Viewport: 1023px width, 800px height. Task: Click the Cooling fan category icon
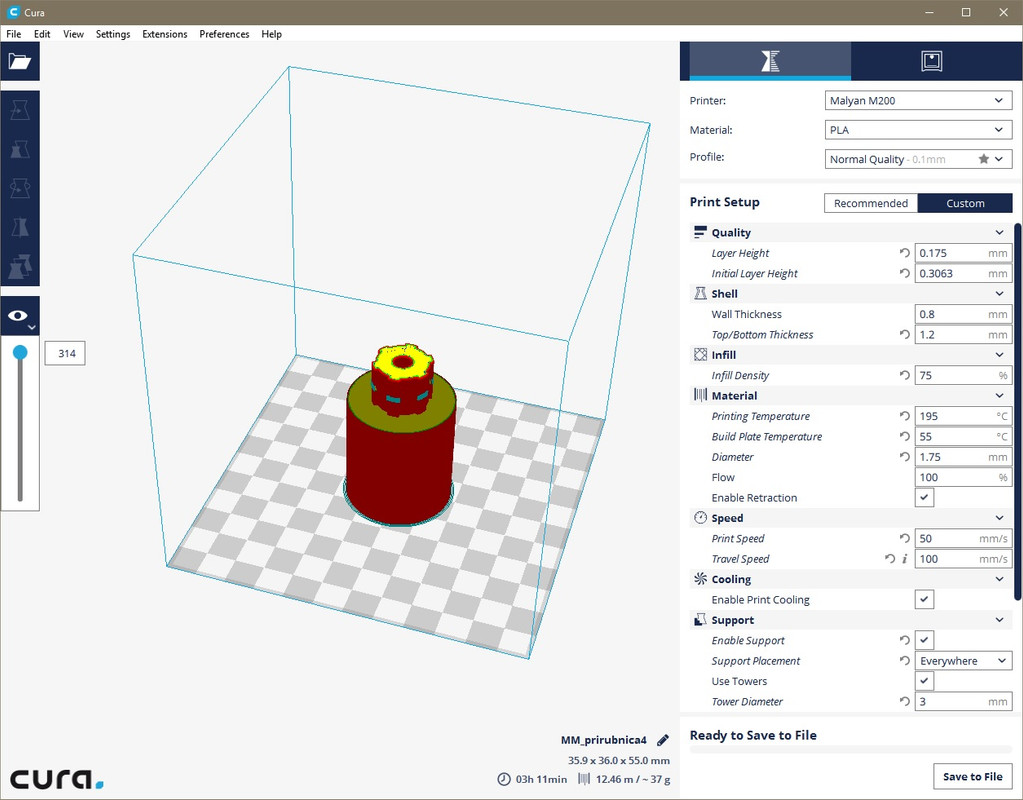point(700,579)
